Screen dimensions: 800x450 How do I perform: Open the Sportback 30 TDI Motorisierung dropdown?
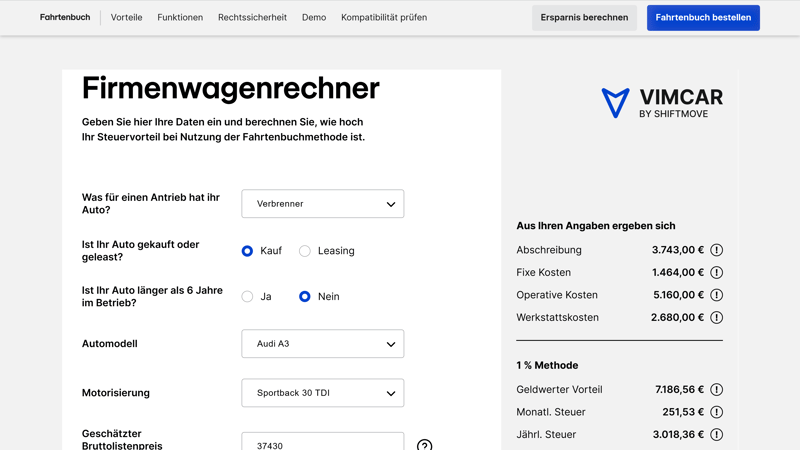(322, 393)
